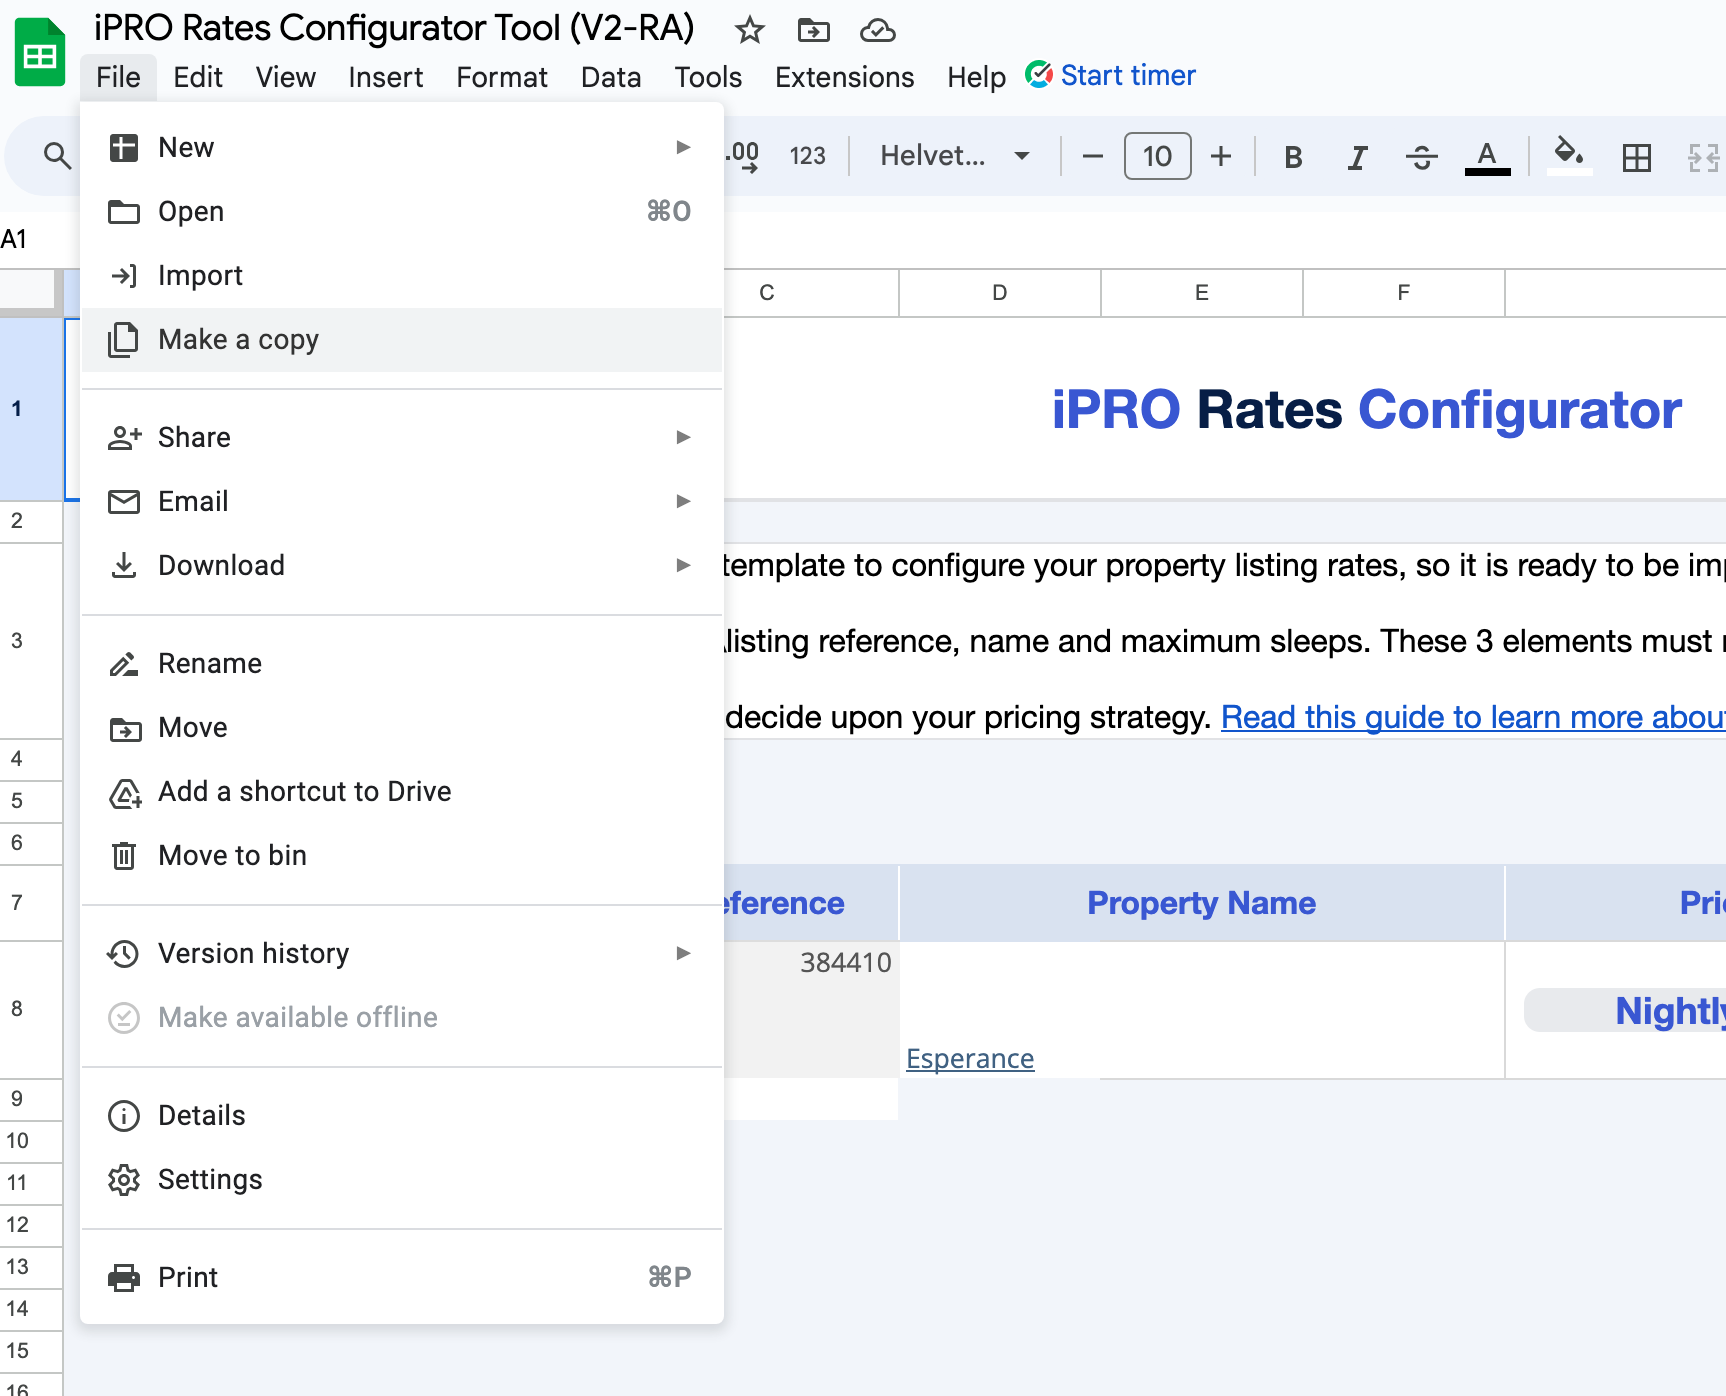Open the text color picker
The width and height of the screenshot is (1726, 1396).
[x=1487, y=157]
